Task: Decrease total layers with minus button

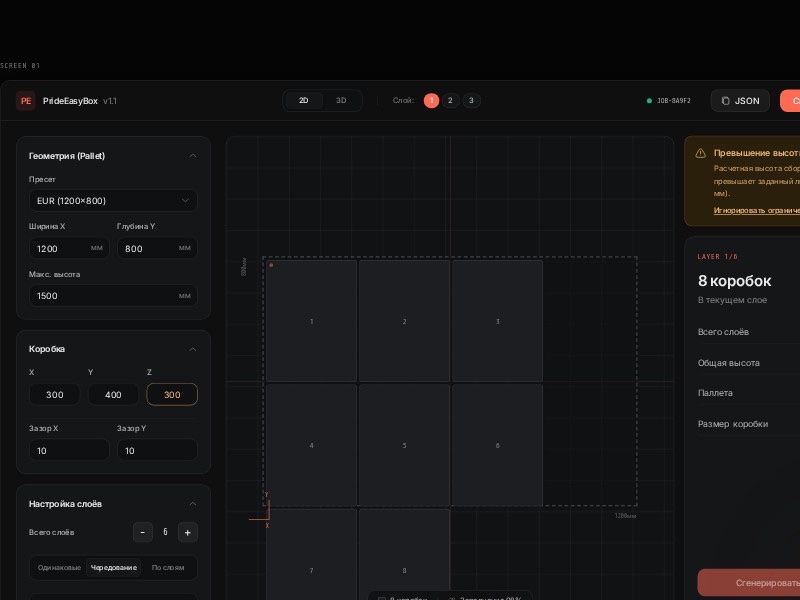Action: click(x=143, y=532)
